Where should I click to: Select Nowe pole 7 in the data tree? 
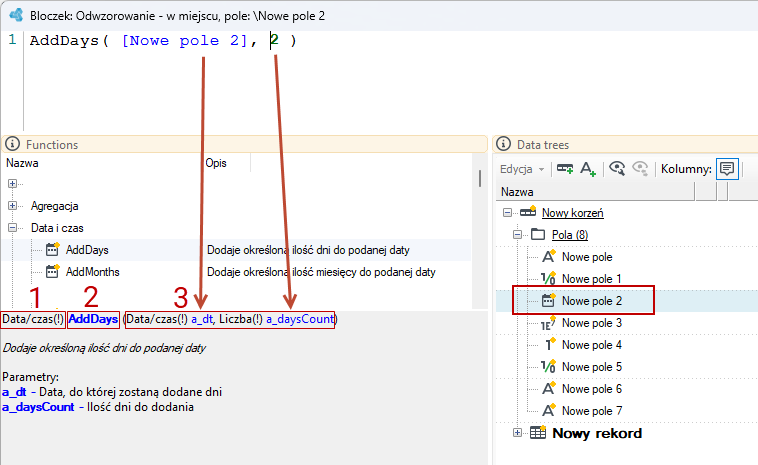click(x=592, y=411)
